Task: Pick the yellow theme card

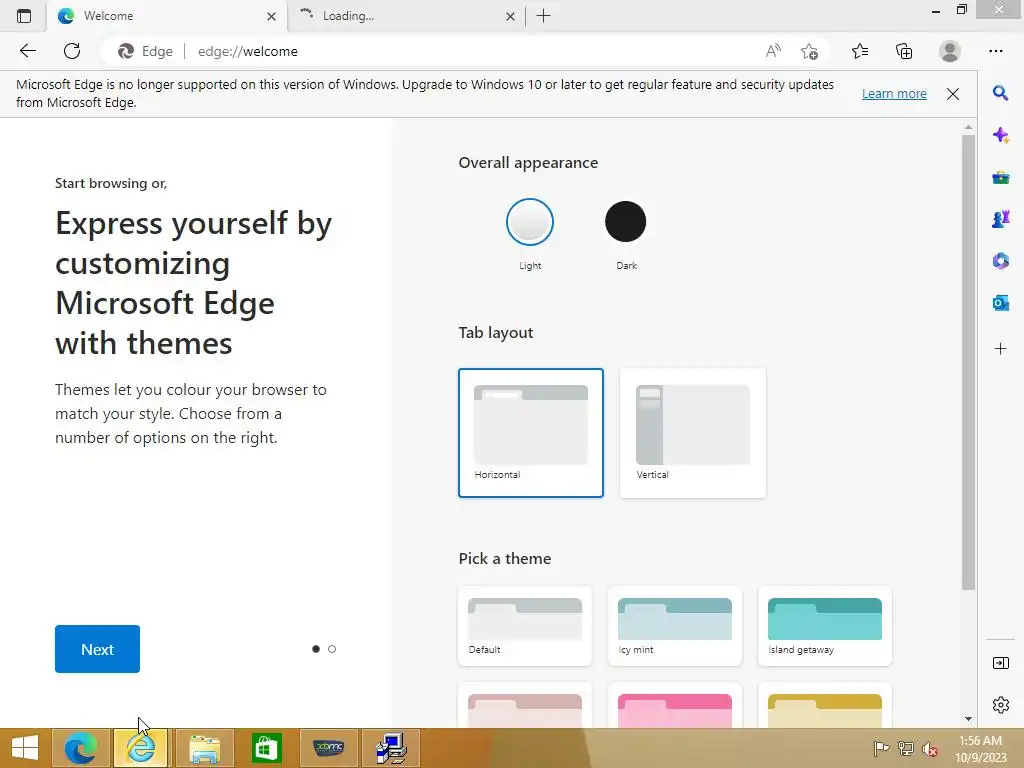Action: coord(825,707)
